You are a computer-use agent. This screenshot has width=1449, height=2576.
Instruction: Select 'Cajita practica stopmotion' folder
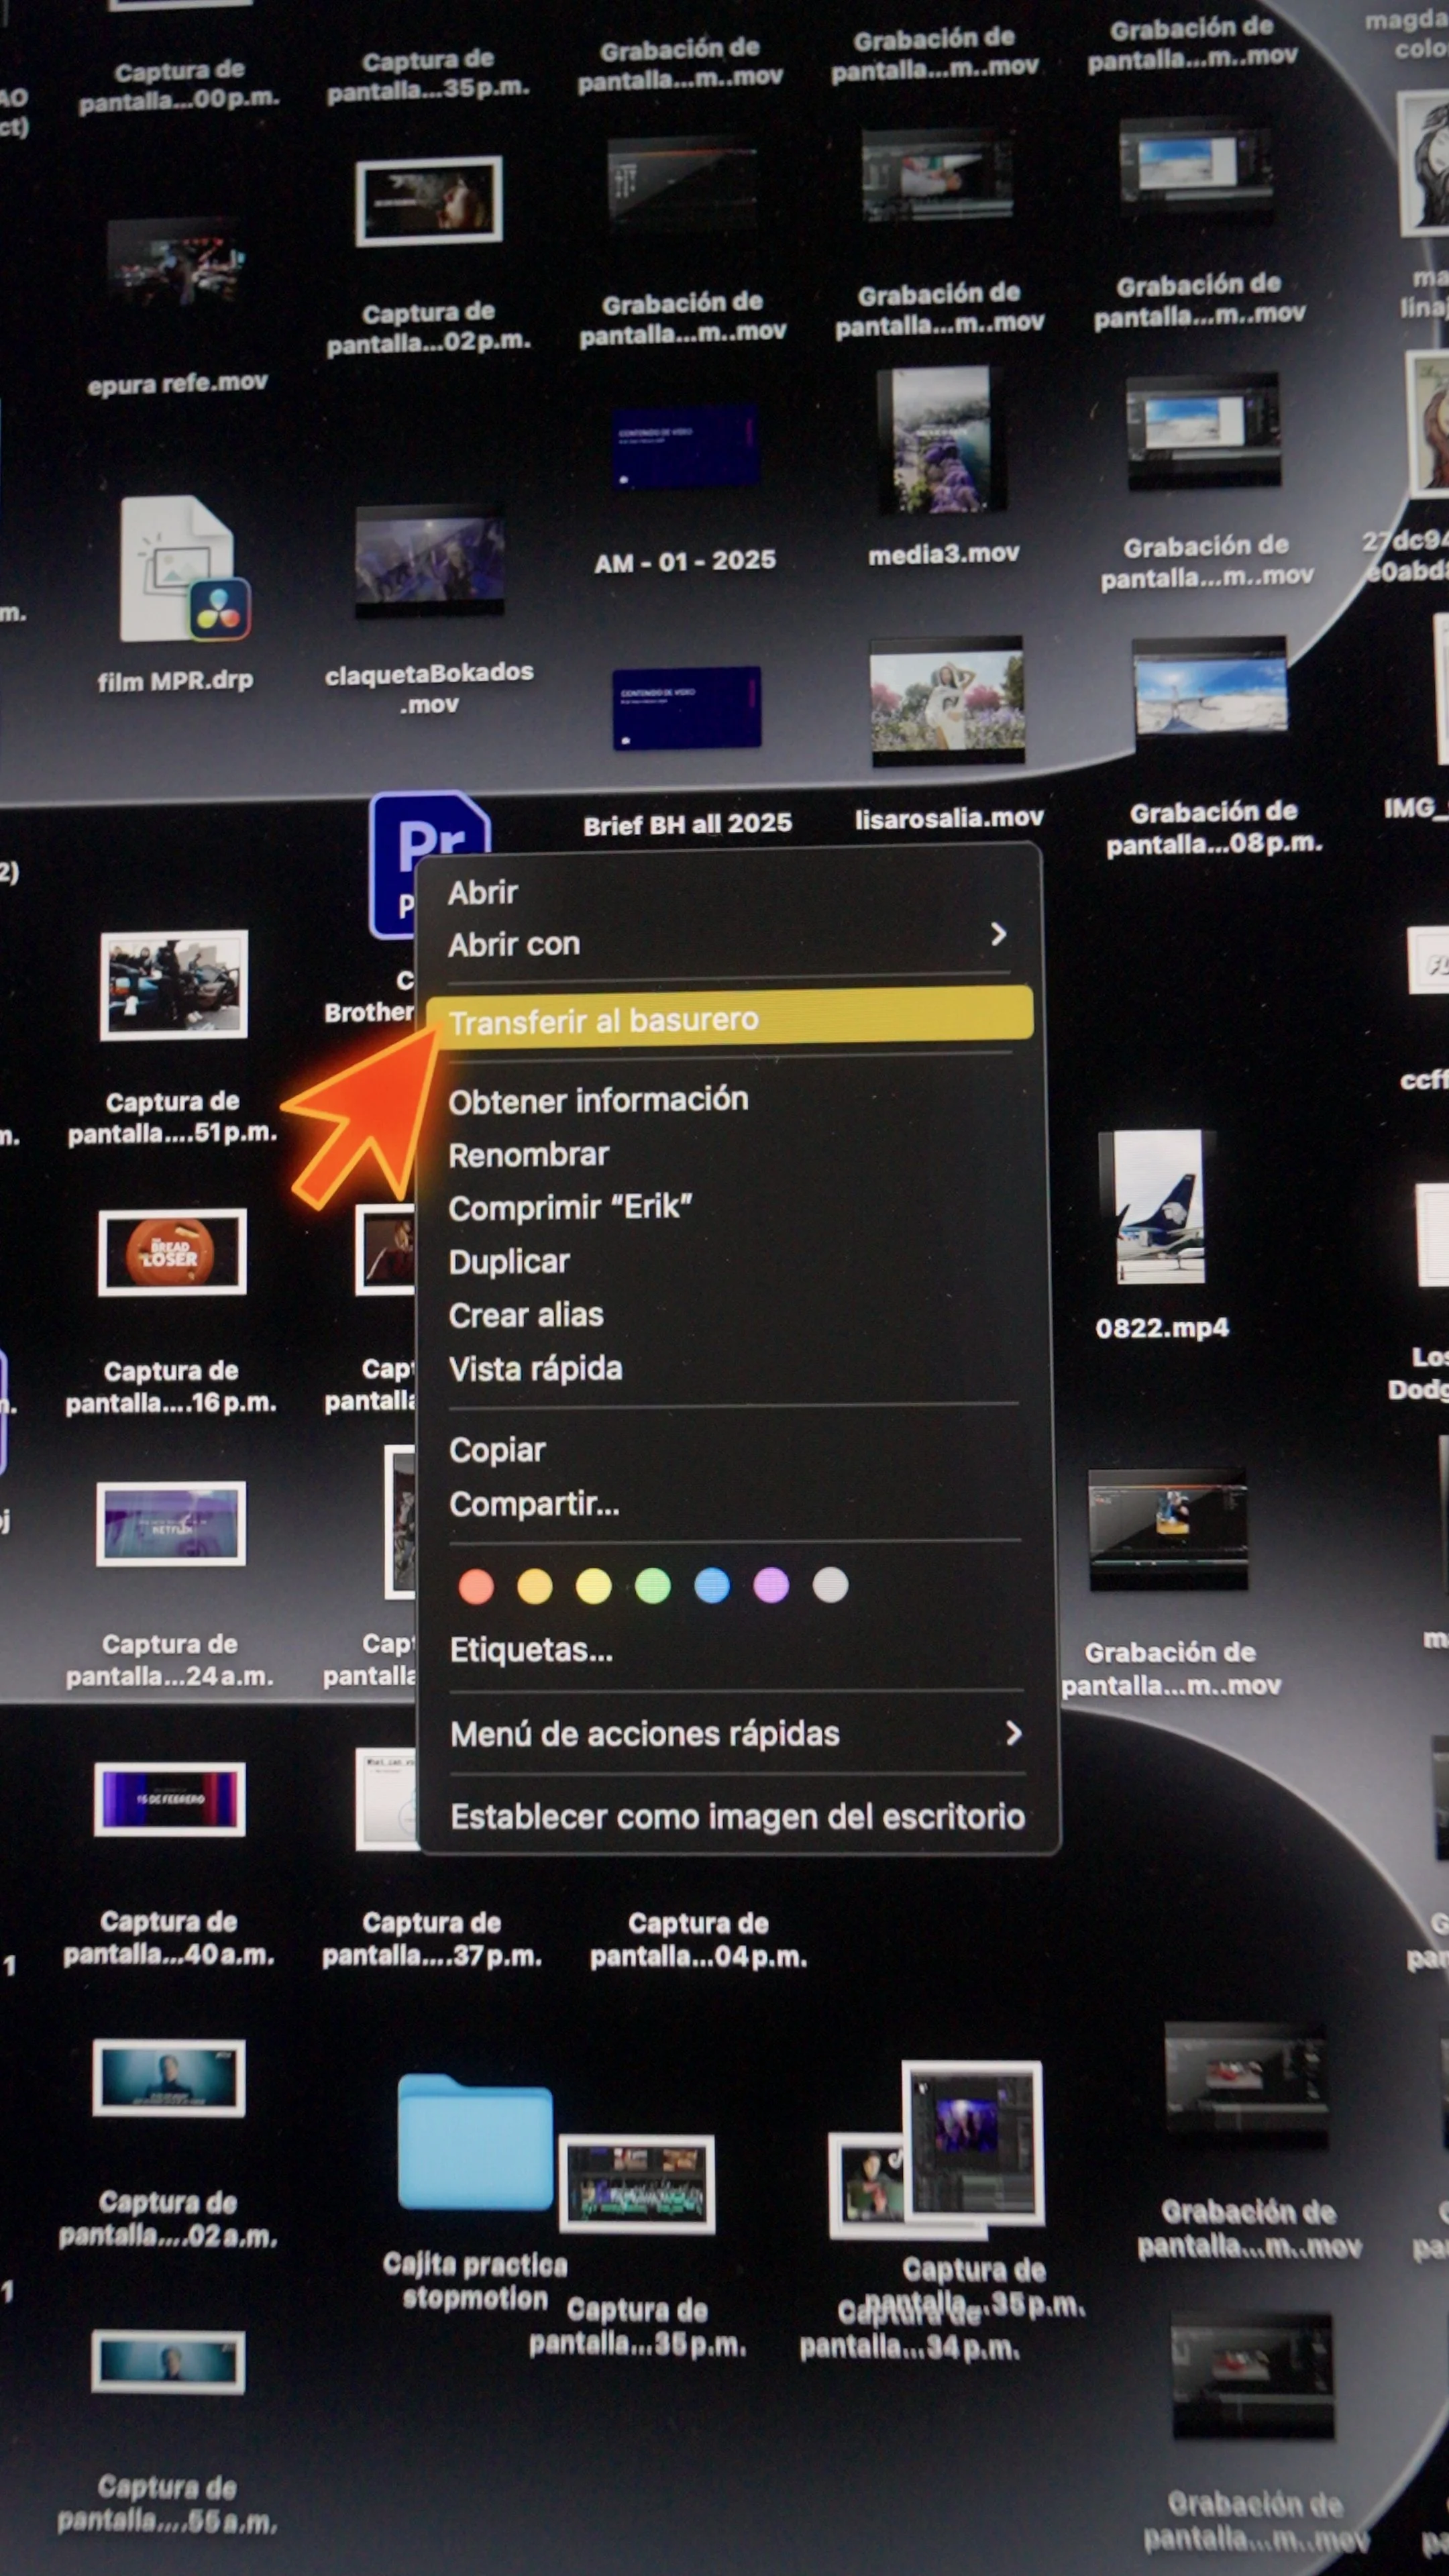click(475, 2141)
